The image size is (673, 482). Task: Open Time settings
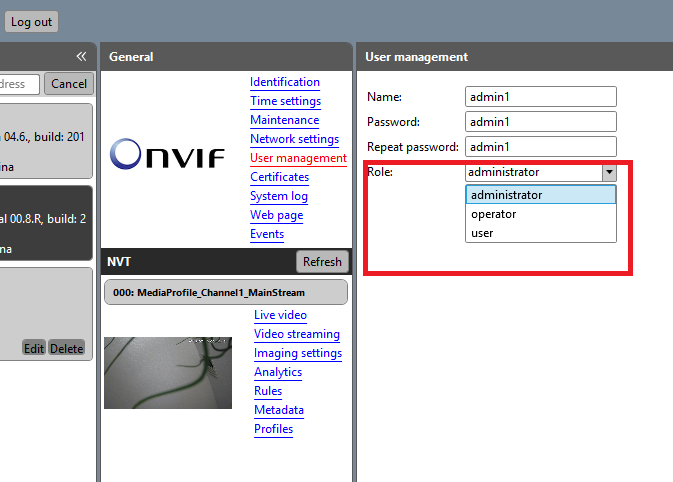click(285, 101)
